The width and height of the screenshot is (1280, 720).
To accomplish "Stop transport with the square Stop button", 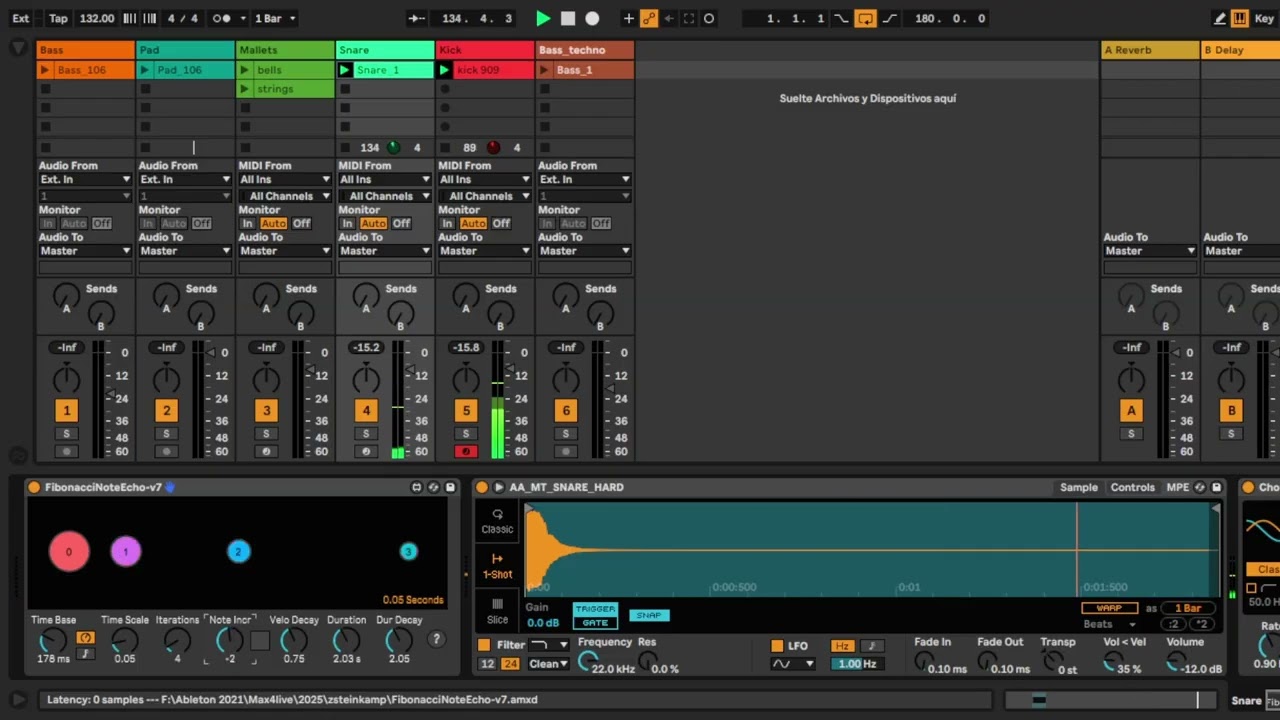I will click(x=568, y=18).
